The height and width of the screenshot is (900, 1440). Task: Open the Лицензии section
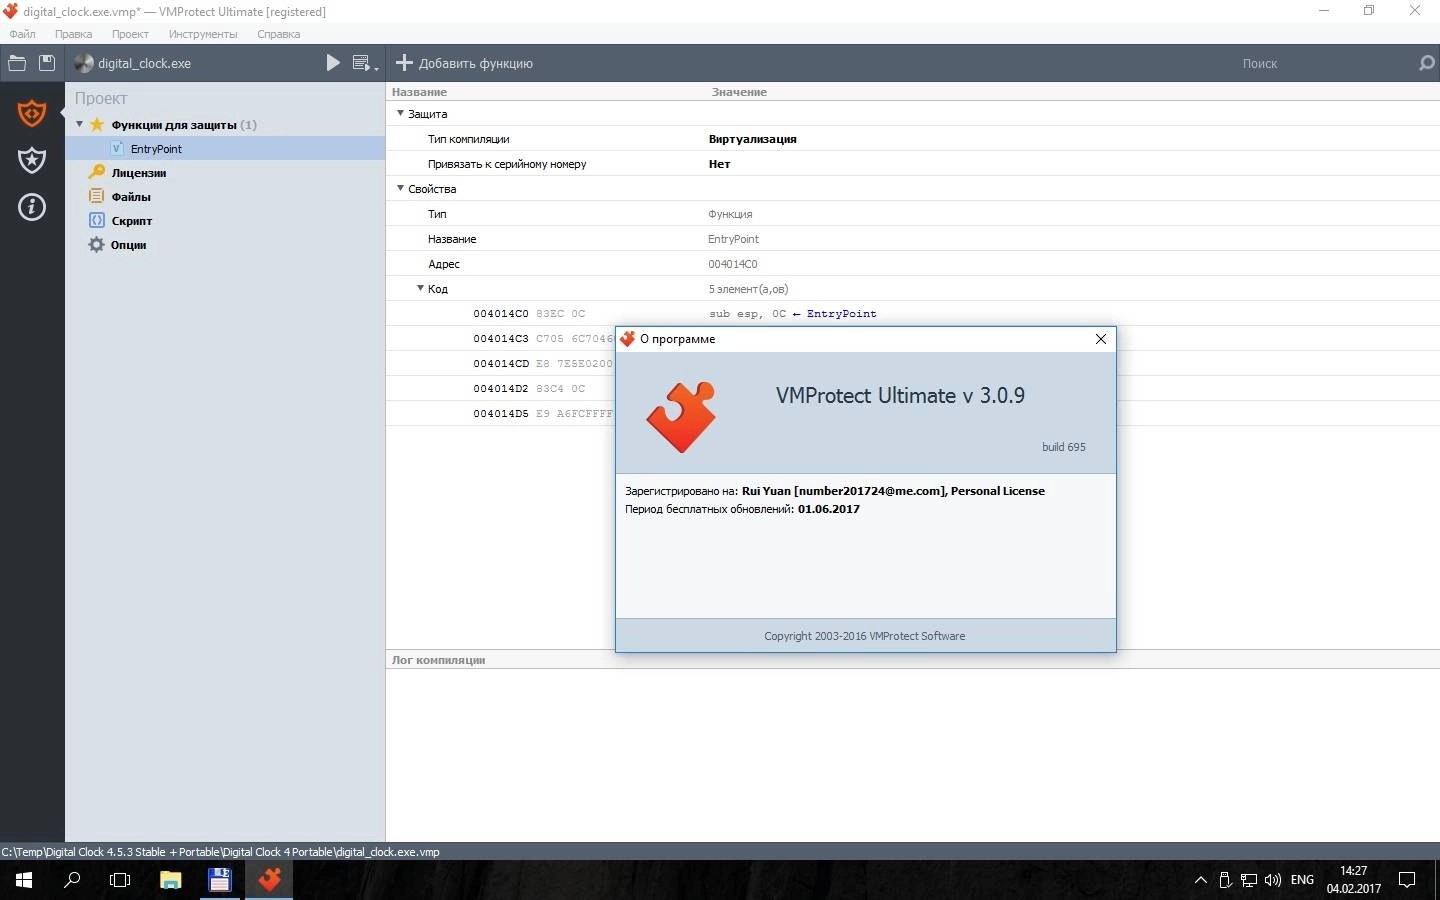coord(139,173)
